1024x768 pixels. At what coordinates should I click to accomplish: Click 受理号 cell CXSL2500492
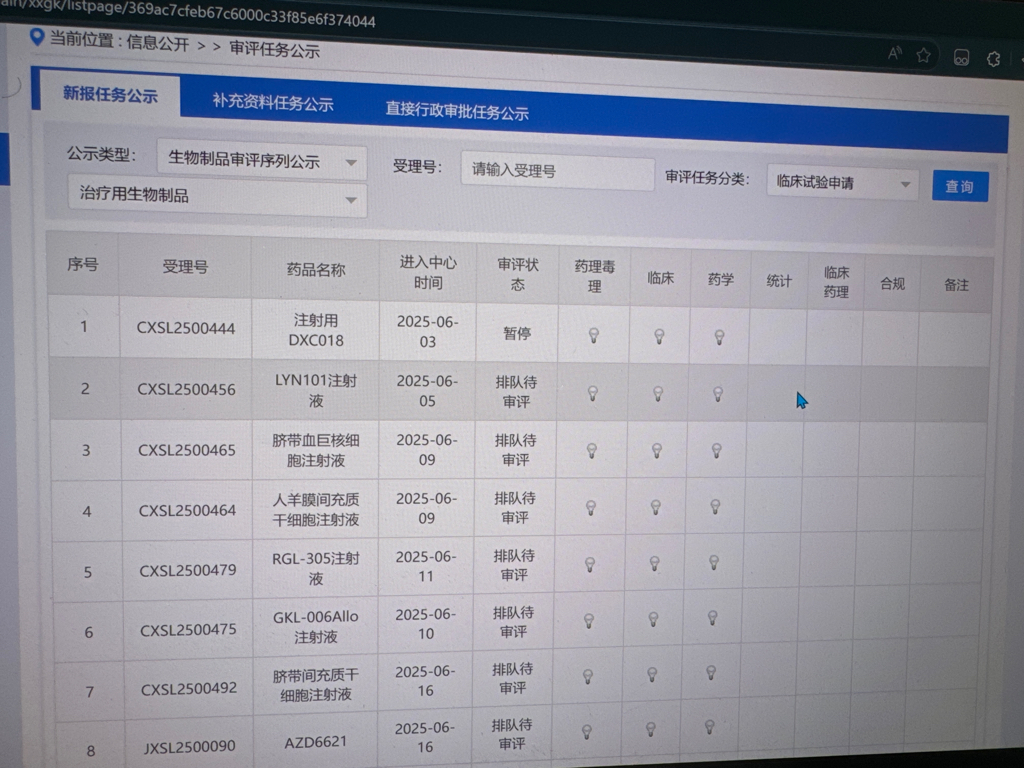coord(189,688)
